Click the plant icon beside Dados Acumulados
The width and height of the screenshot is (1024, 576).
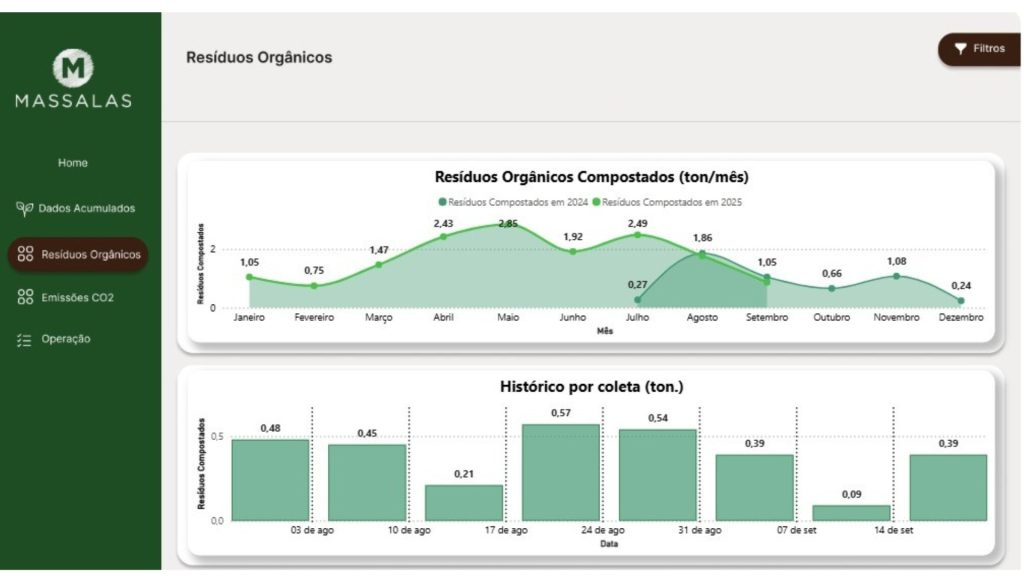point(24,208)
